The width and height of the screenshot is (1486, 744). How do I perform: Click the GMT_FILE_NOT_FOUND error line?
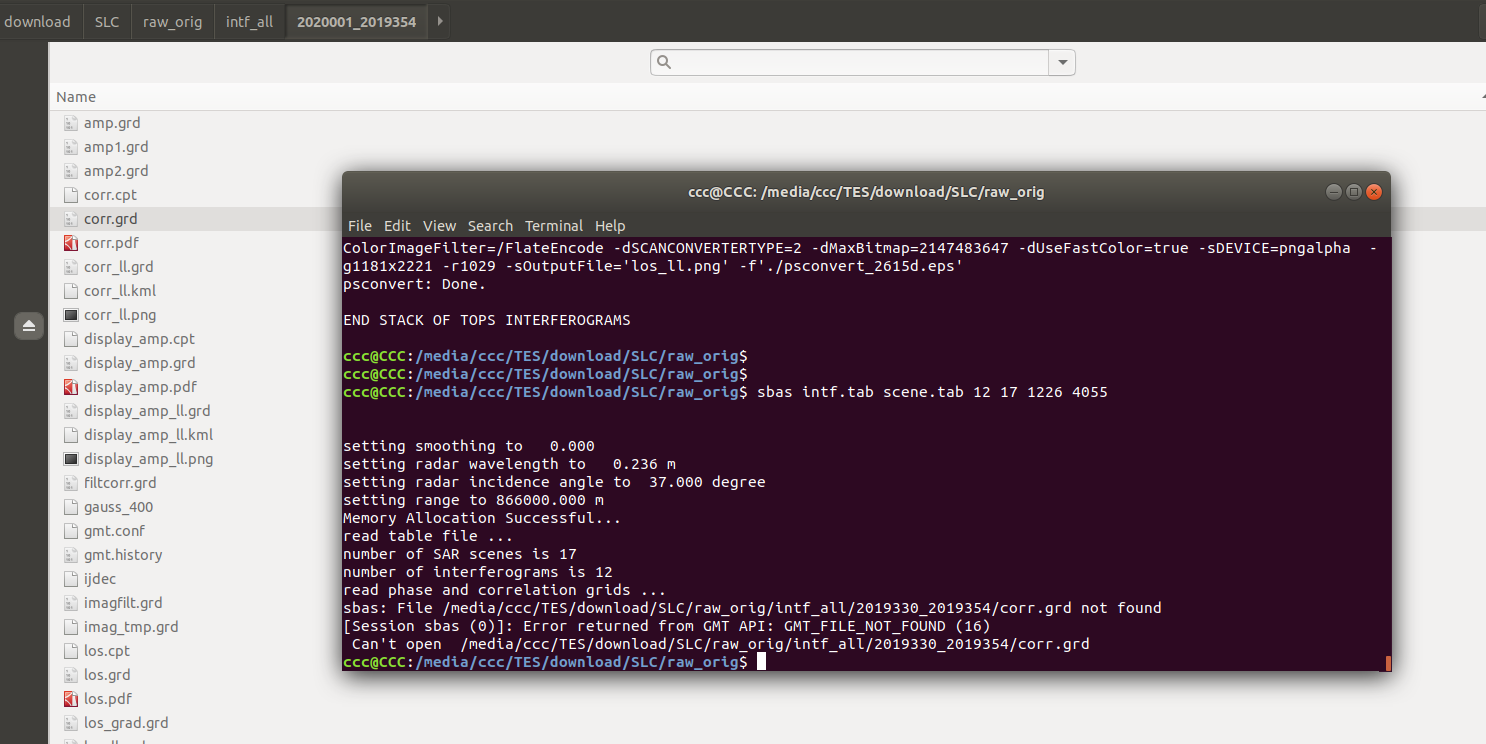pos(667,626)
